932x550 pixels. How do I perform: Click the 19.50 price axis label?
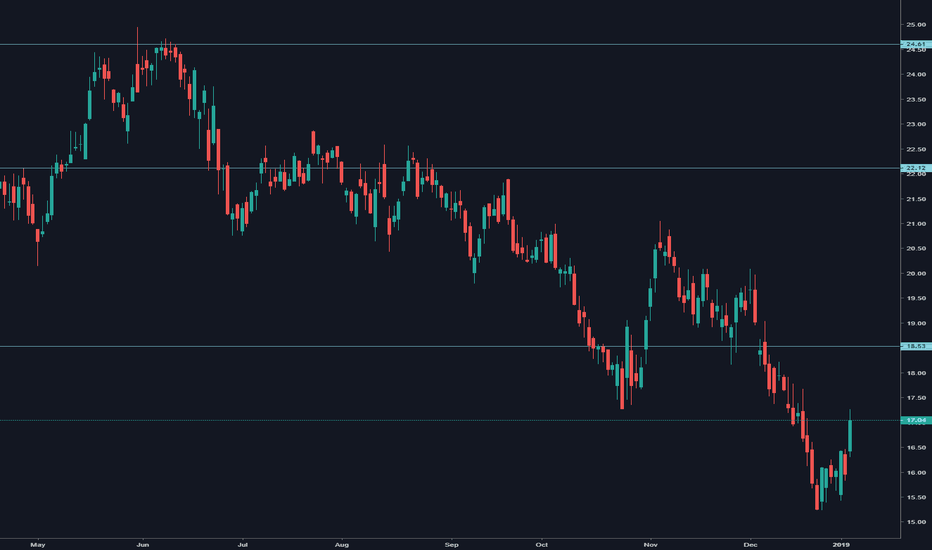click(x=916, y=298)
